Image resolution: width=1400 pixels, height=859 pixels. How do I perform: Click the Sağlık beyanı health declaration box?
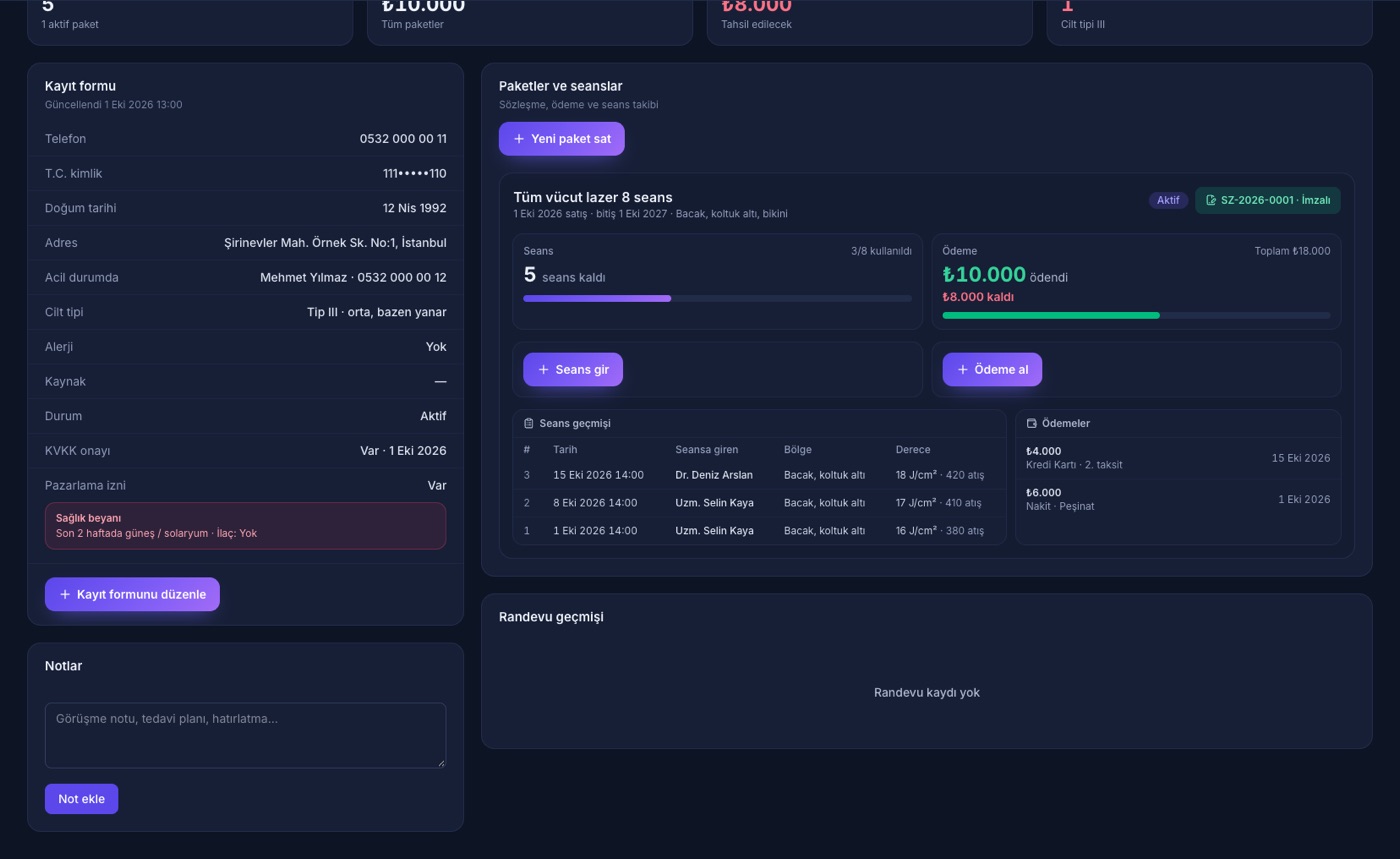[x=245, y=526]
